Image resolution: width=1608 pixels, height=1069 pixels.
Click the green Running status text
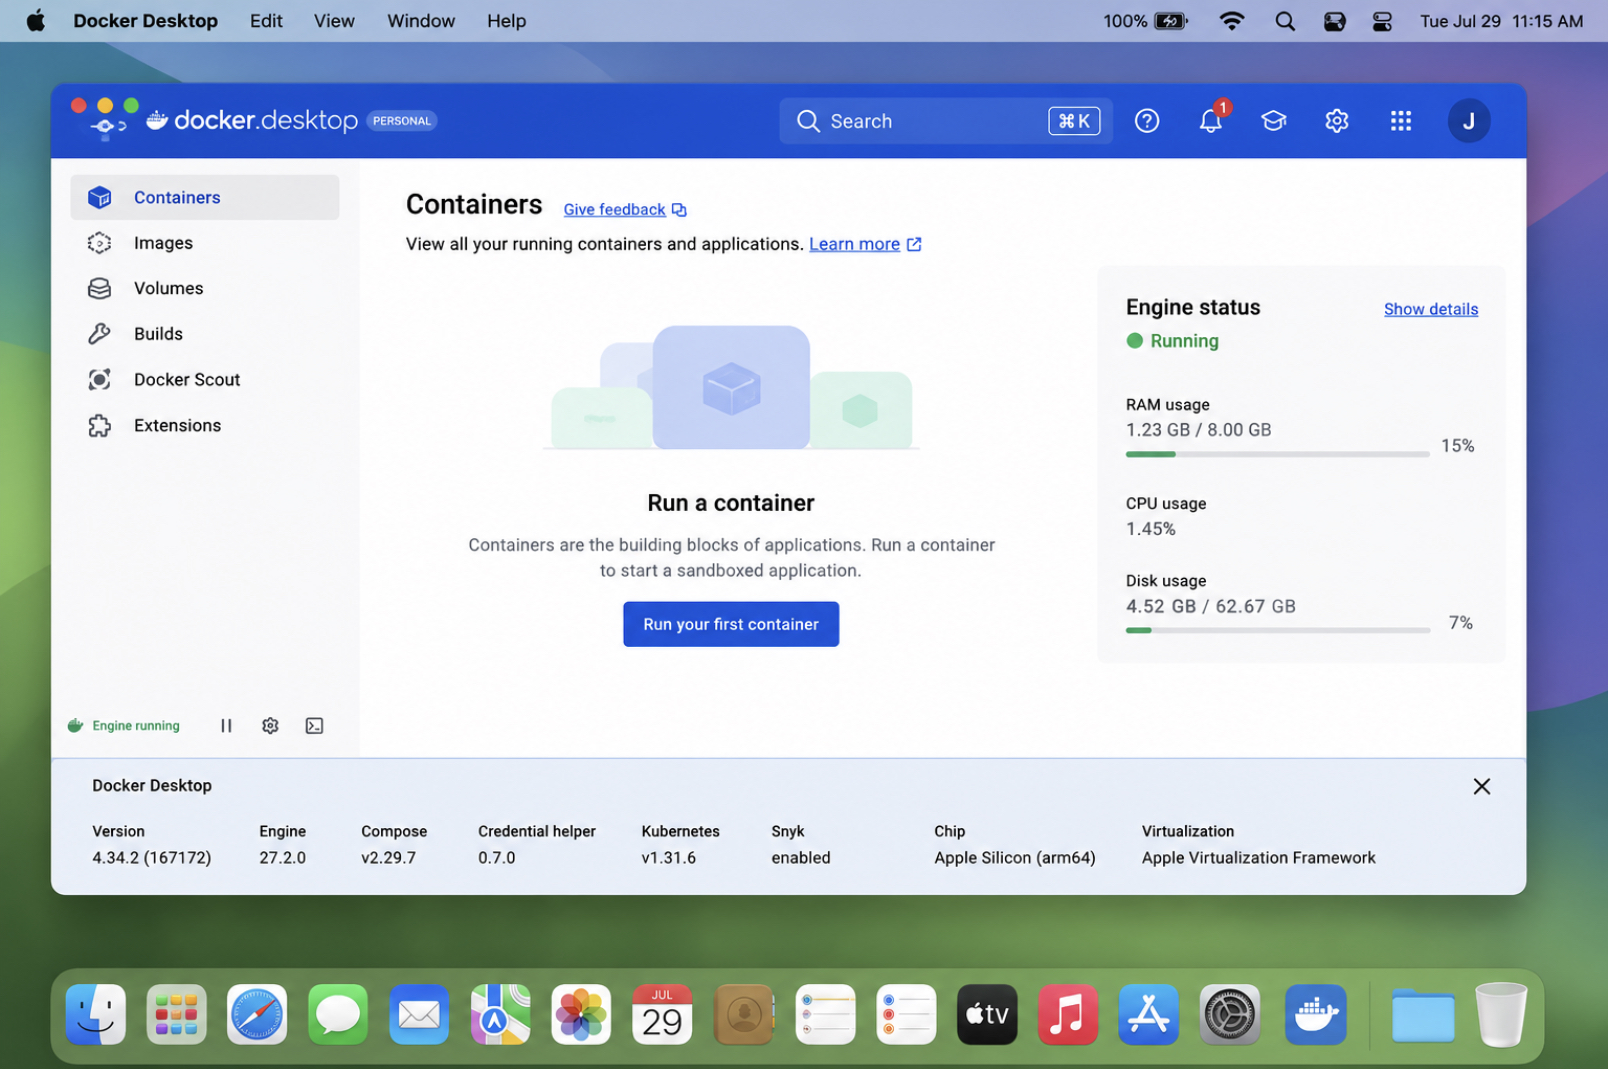pos(1185,341)
